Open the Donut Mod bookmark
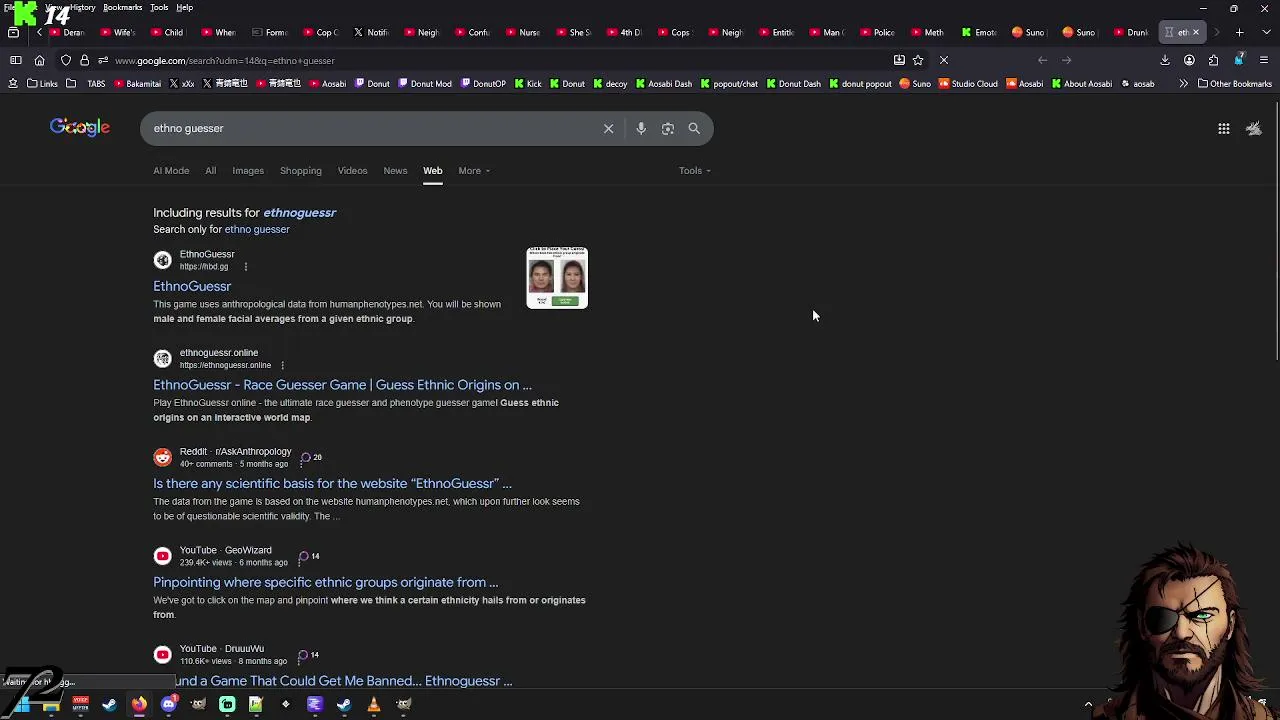The width and height of the screenshot is (1280, 720). [x=424, y=84]
